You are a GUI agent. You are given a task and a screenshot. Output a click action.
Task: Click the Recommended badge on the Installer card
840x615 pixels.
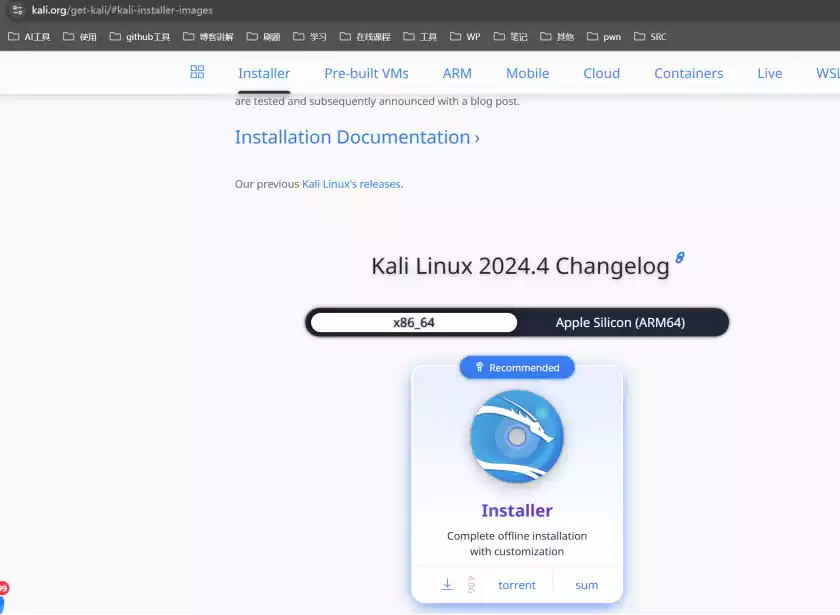(517, 368)
